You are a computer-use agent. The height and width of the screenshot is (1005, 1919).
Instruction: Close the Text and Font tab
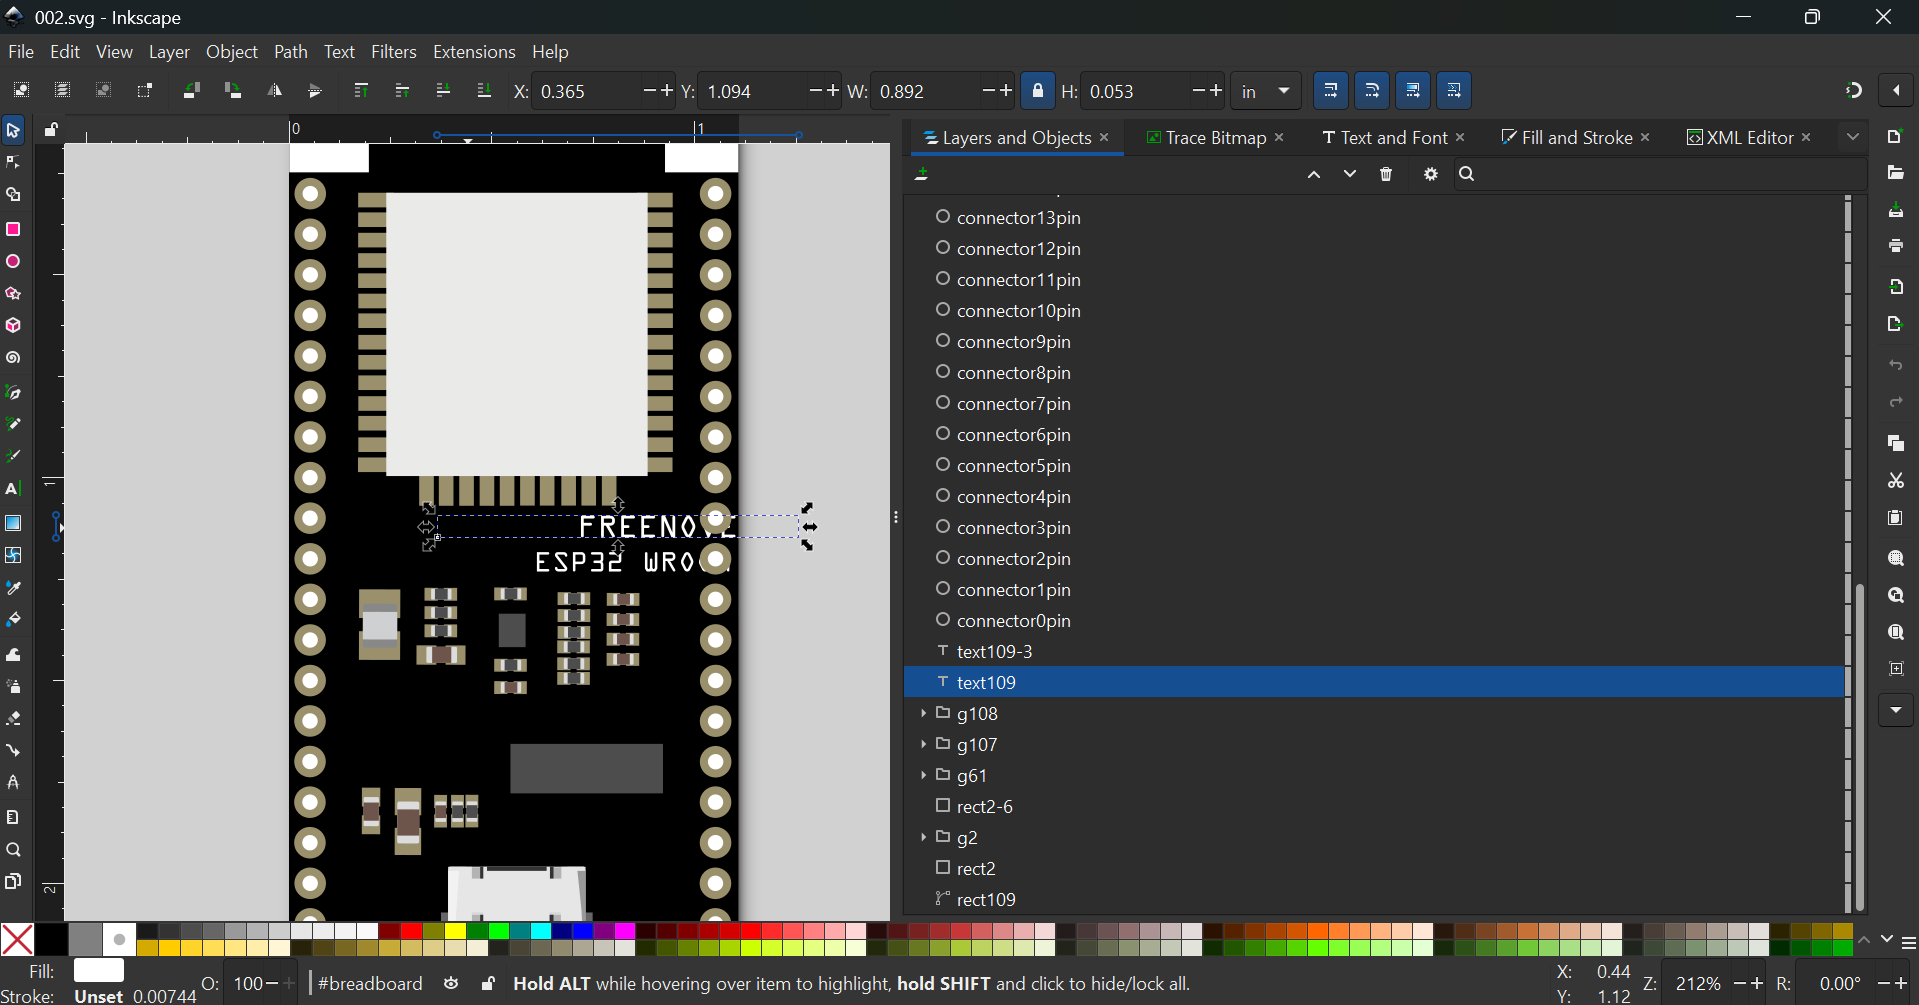(1461, 138)
